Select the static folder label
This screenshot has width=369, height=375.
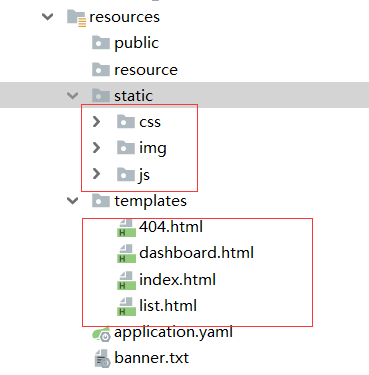(133, 96)
